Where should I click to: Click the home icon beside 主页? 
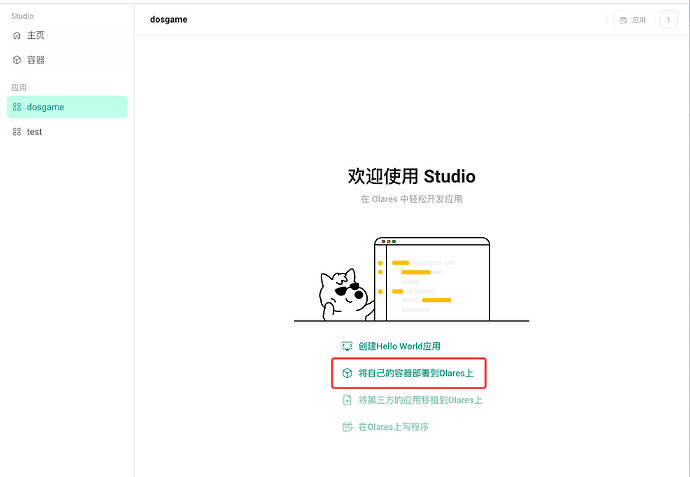point(17,36)
